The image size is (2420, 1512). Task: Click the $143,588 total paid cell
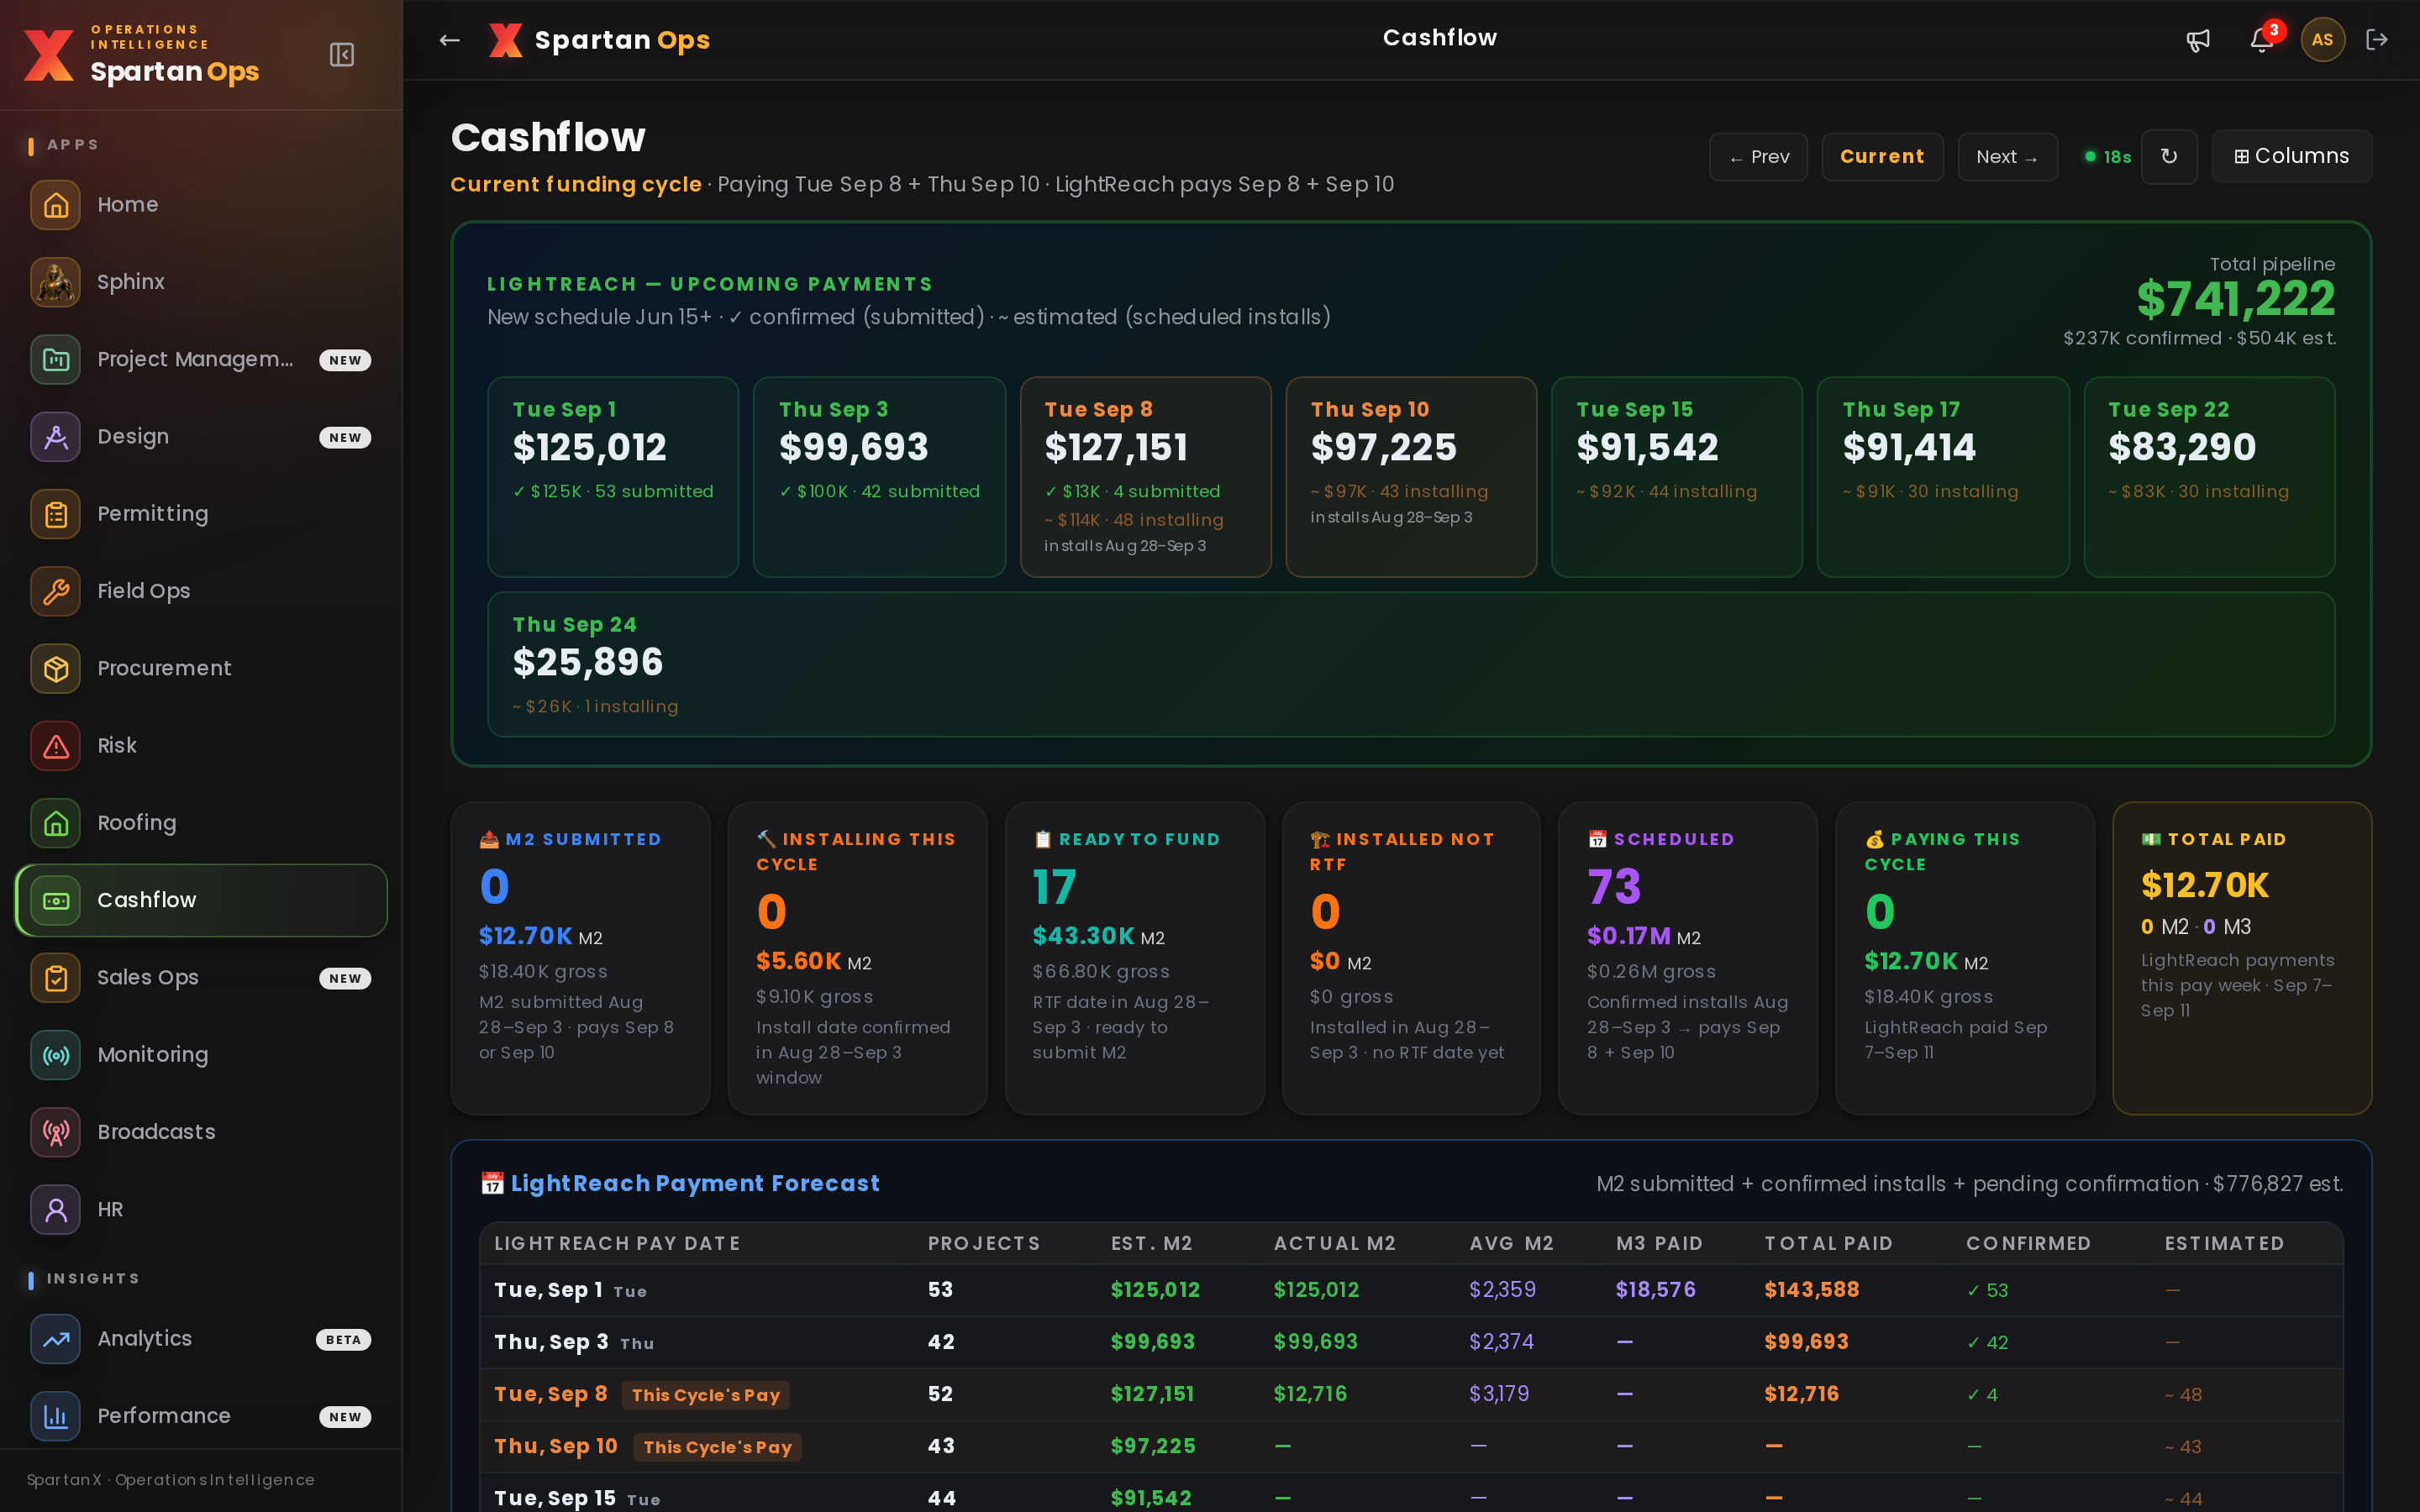1811,1290
